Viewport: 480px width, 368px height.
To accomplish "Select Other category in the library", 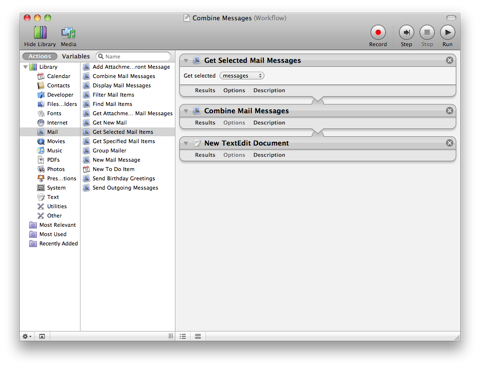I will coord(50,216).
